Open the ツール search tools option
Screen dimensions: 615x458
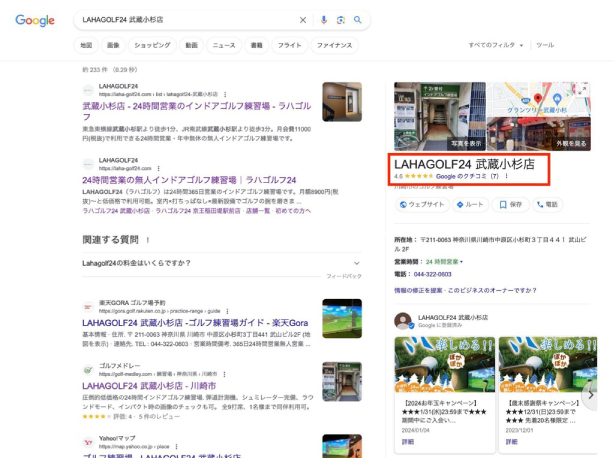[545, 45]
